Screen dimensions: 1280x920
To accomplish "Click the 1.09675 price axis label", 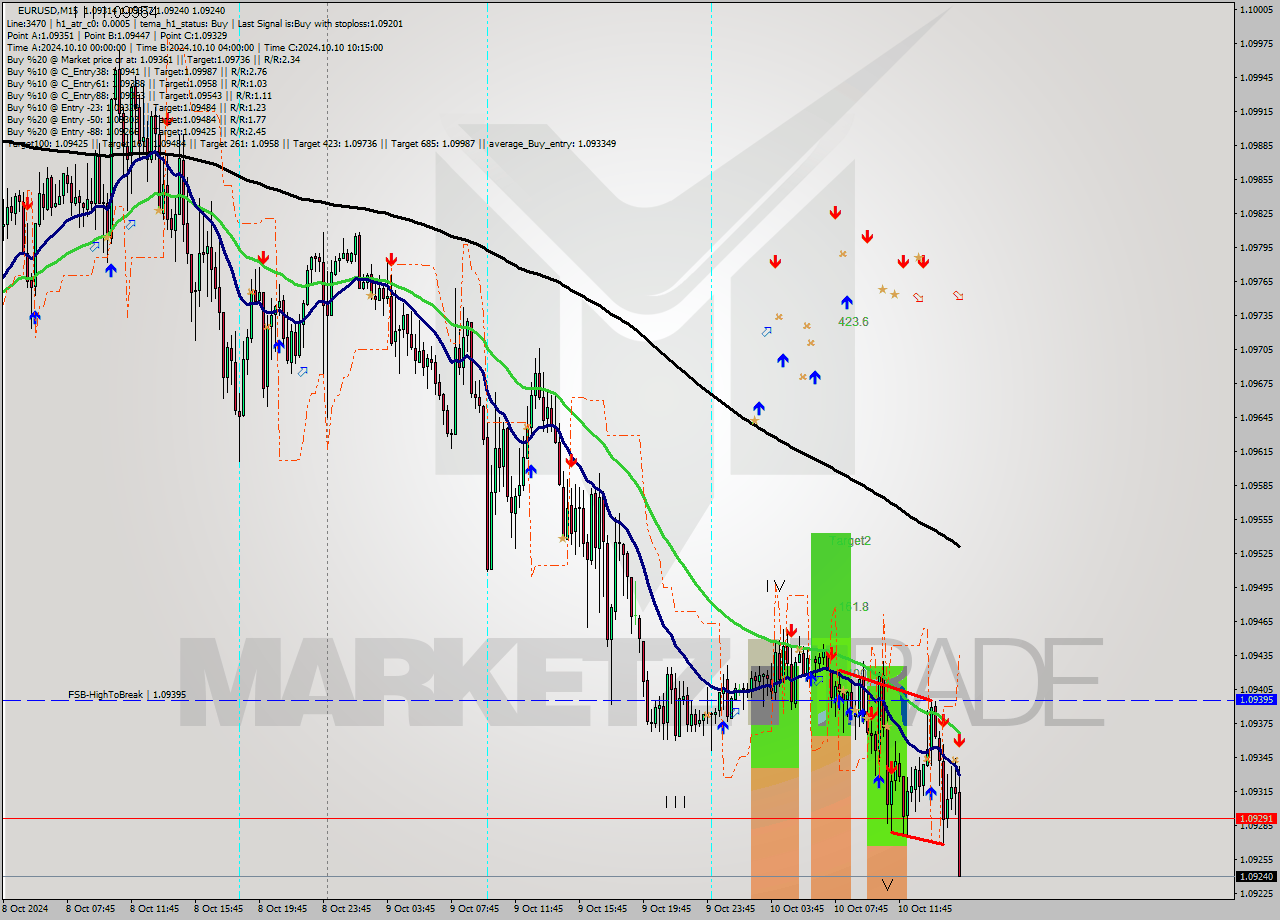I will pyautogui.click(x=1257, y=383).
